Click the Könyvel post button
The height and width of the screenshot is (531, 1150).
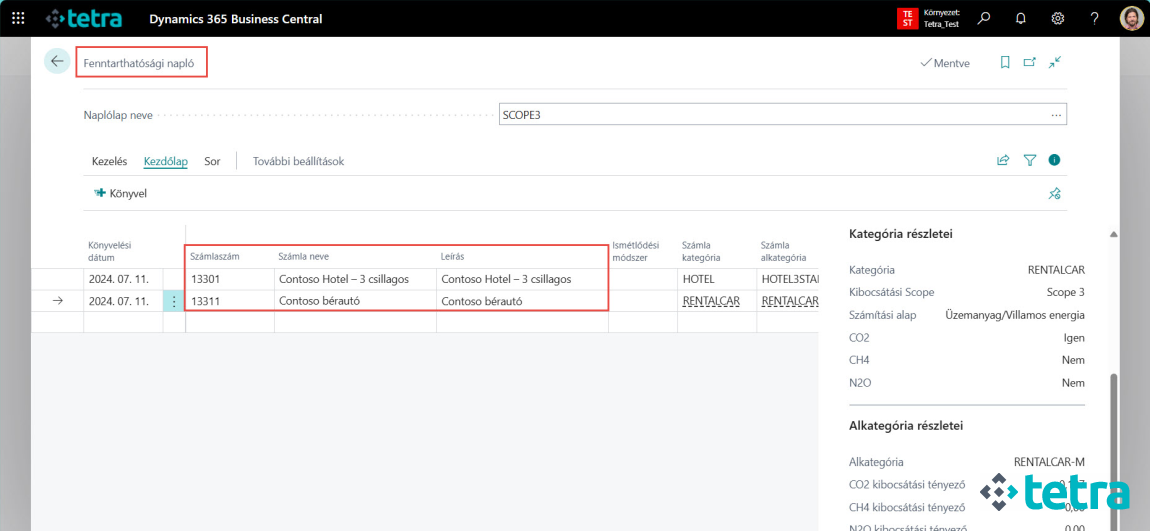121,193
